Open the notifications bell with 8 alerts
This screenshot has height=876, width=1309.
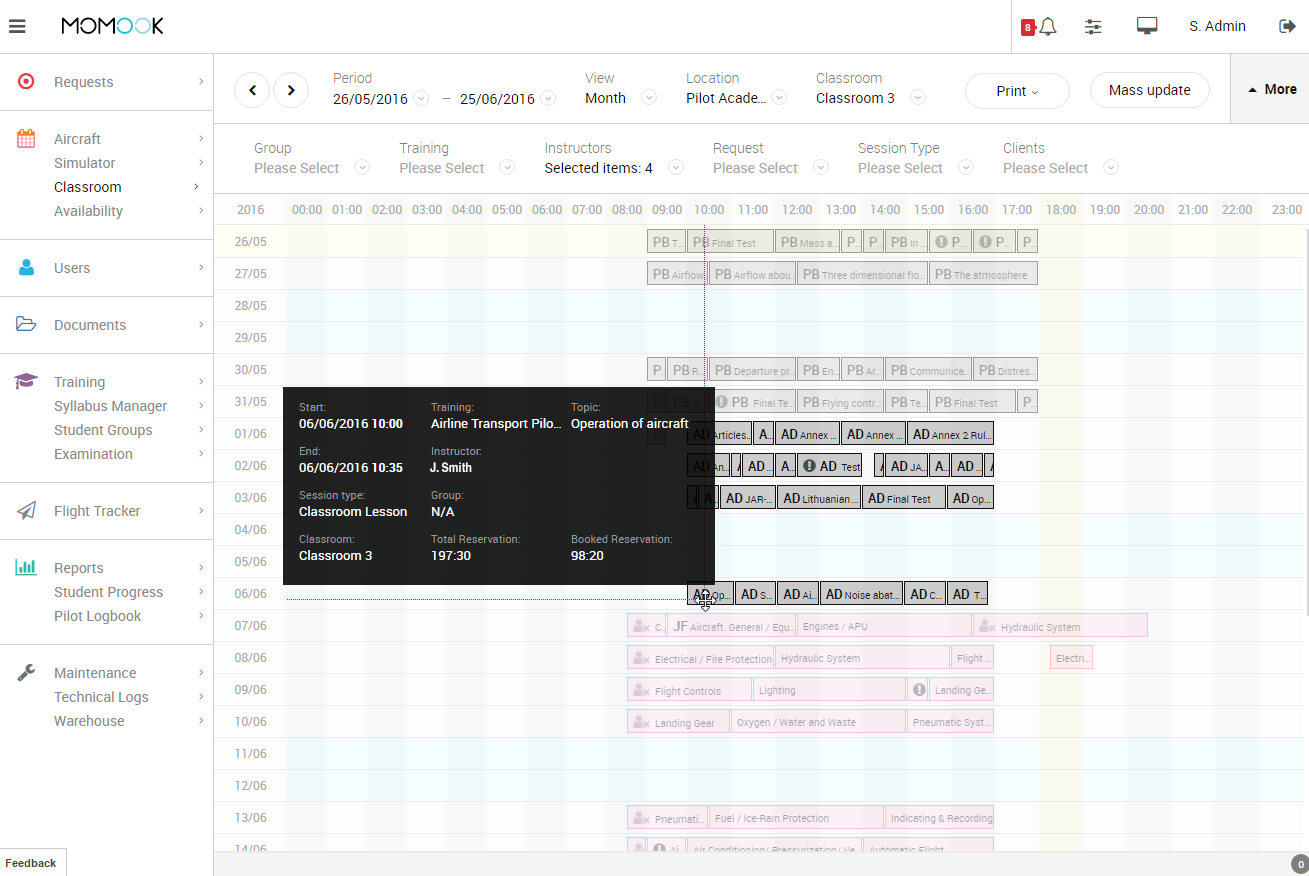tap(1045, 26)
